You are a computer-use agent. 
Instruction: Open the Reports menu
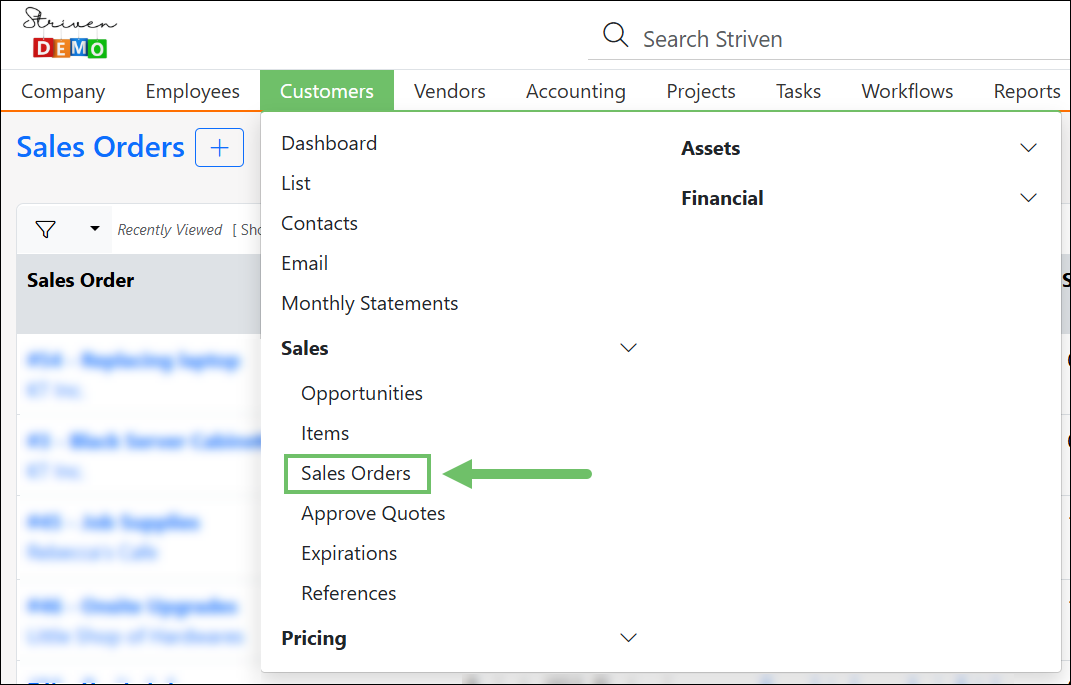[x=1027, y=91]
